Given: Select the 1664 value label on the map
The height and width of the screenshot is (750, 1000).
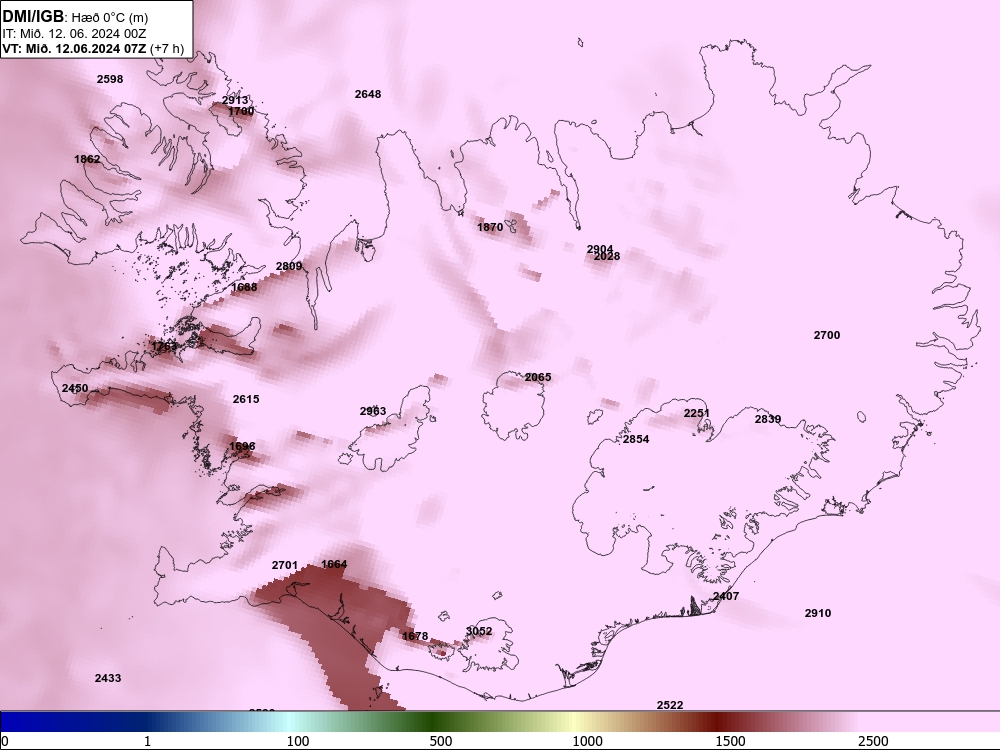Looking at the screenshot, I should [x=334, y=564].
